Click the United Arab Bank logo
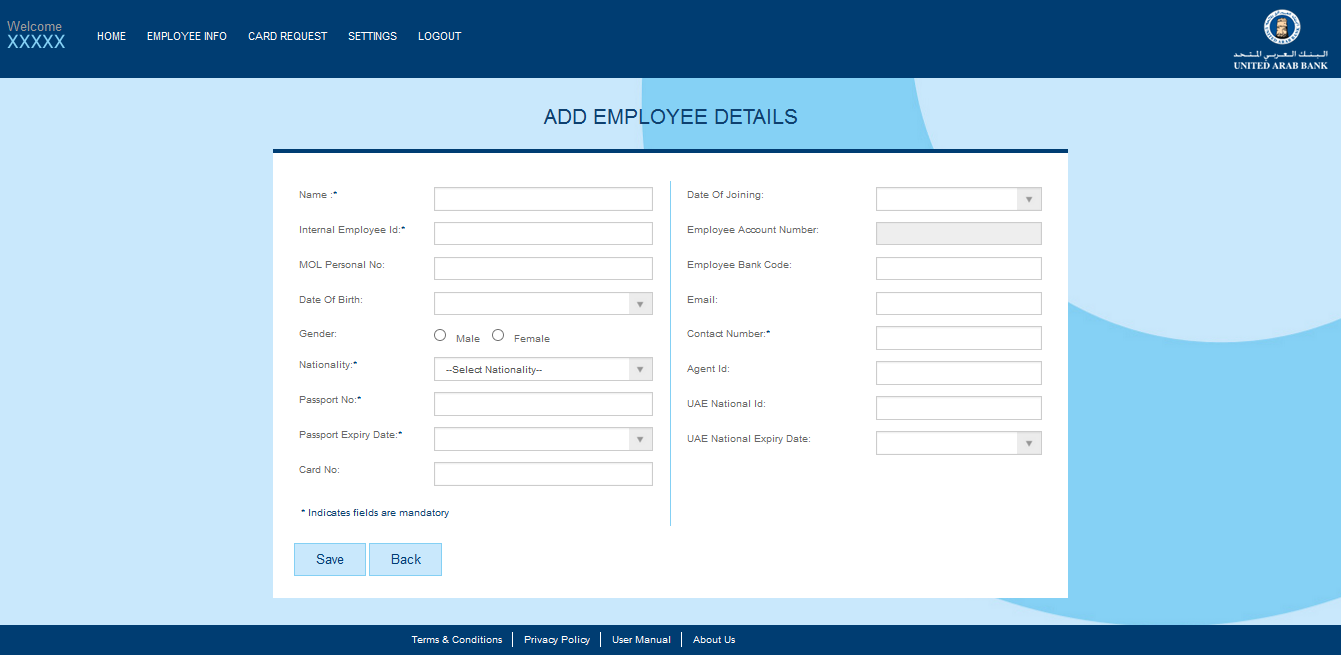This screenshot has height=655, width=1341. [1281, 40]
